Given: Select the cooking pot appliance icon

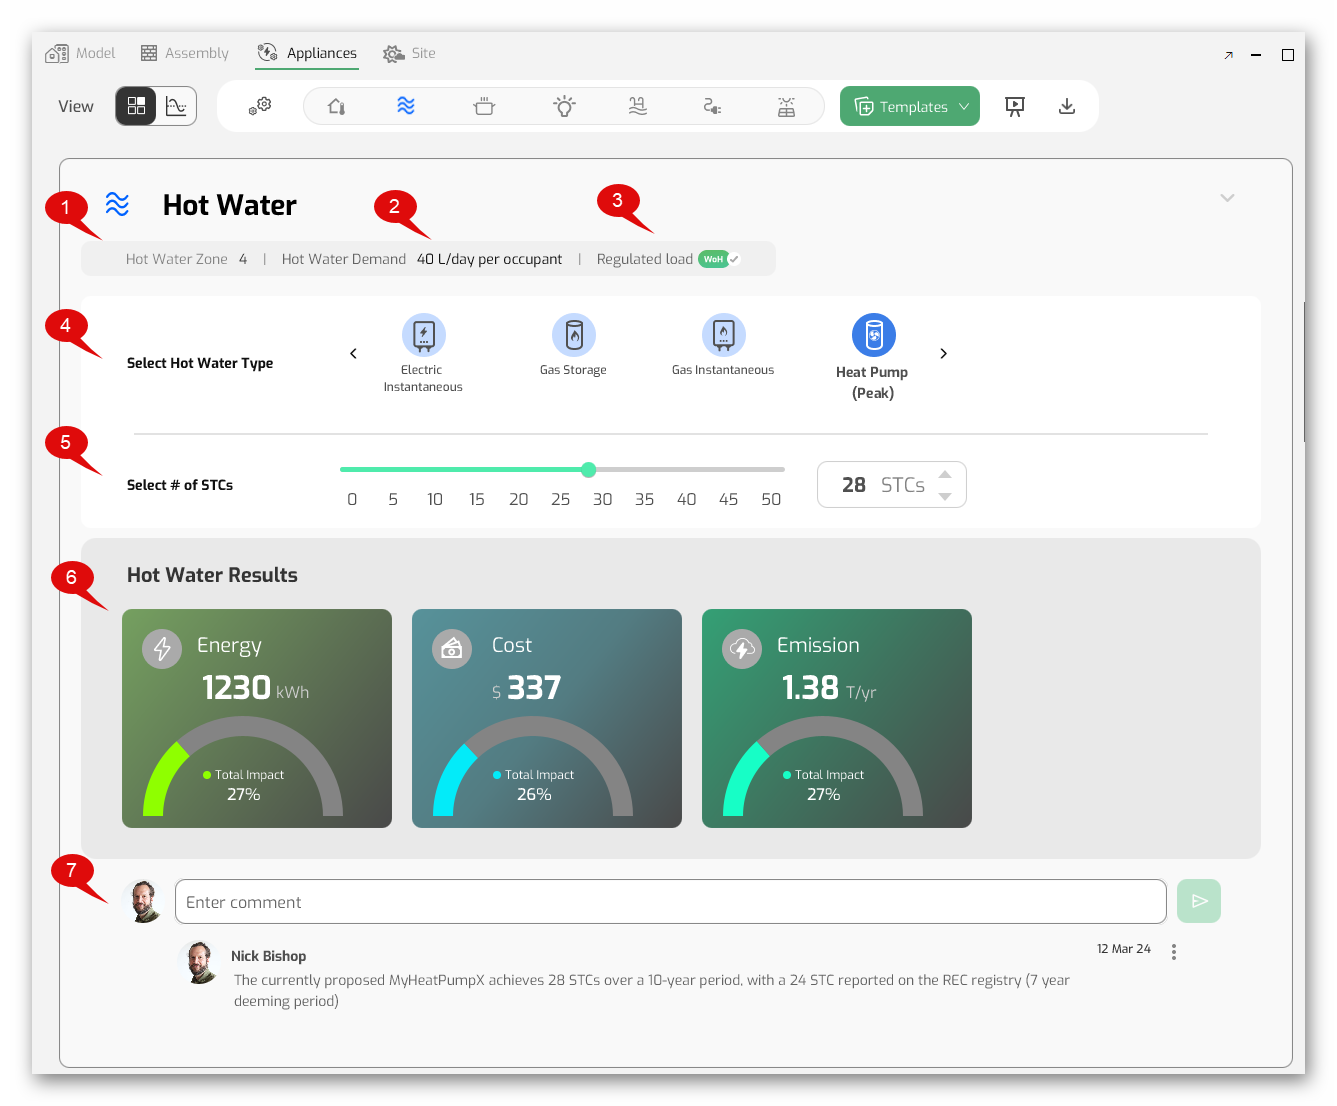Looking at the screenshot, I should tap(484, 106).
